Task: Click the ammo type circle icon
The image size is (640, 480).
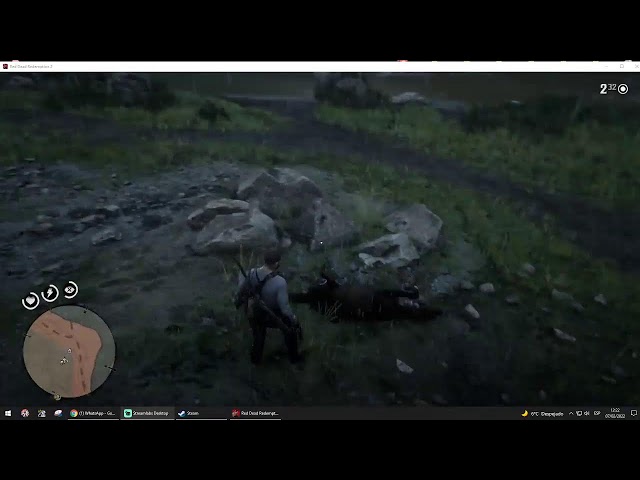Action: coord(623,89)
